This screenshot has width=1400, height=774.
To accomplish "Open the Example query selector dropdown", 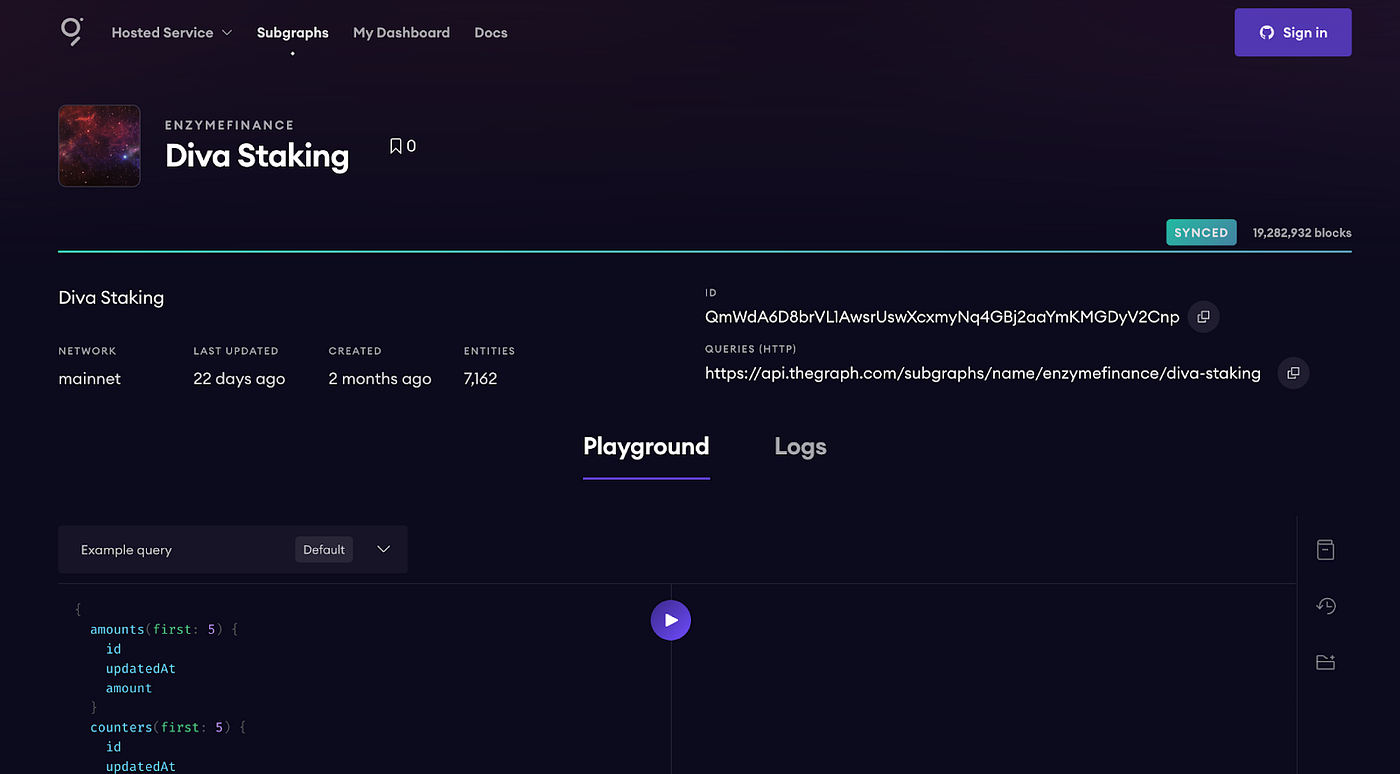I will point(383,549).
